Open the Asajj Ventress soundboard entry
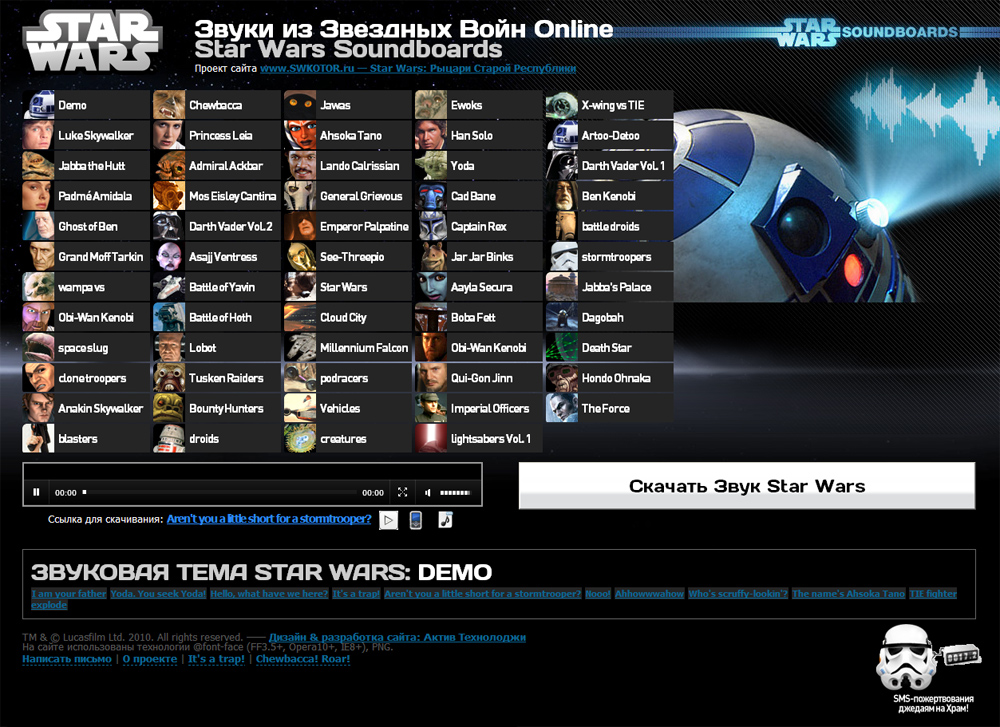Screen dimensions: 1000x727 coord(217,256)
